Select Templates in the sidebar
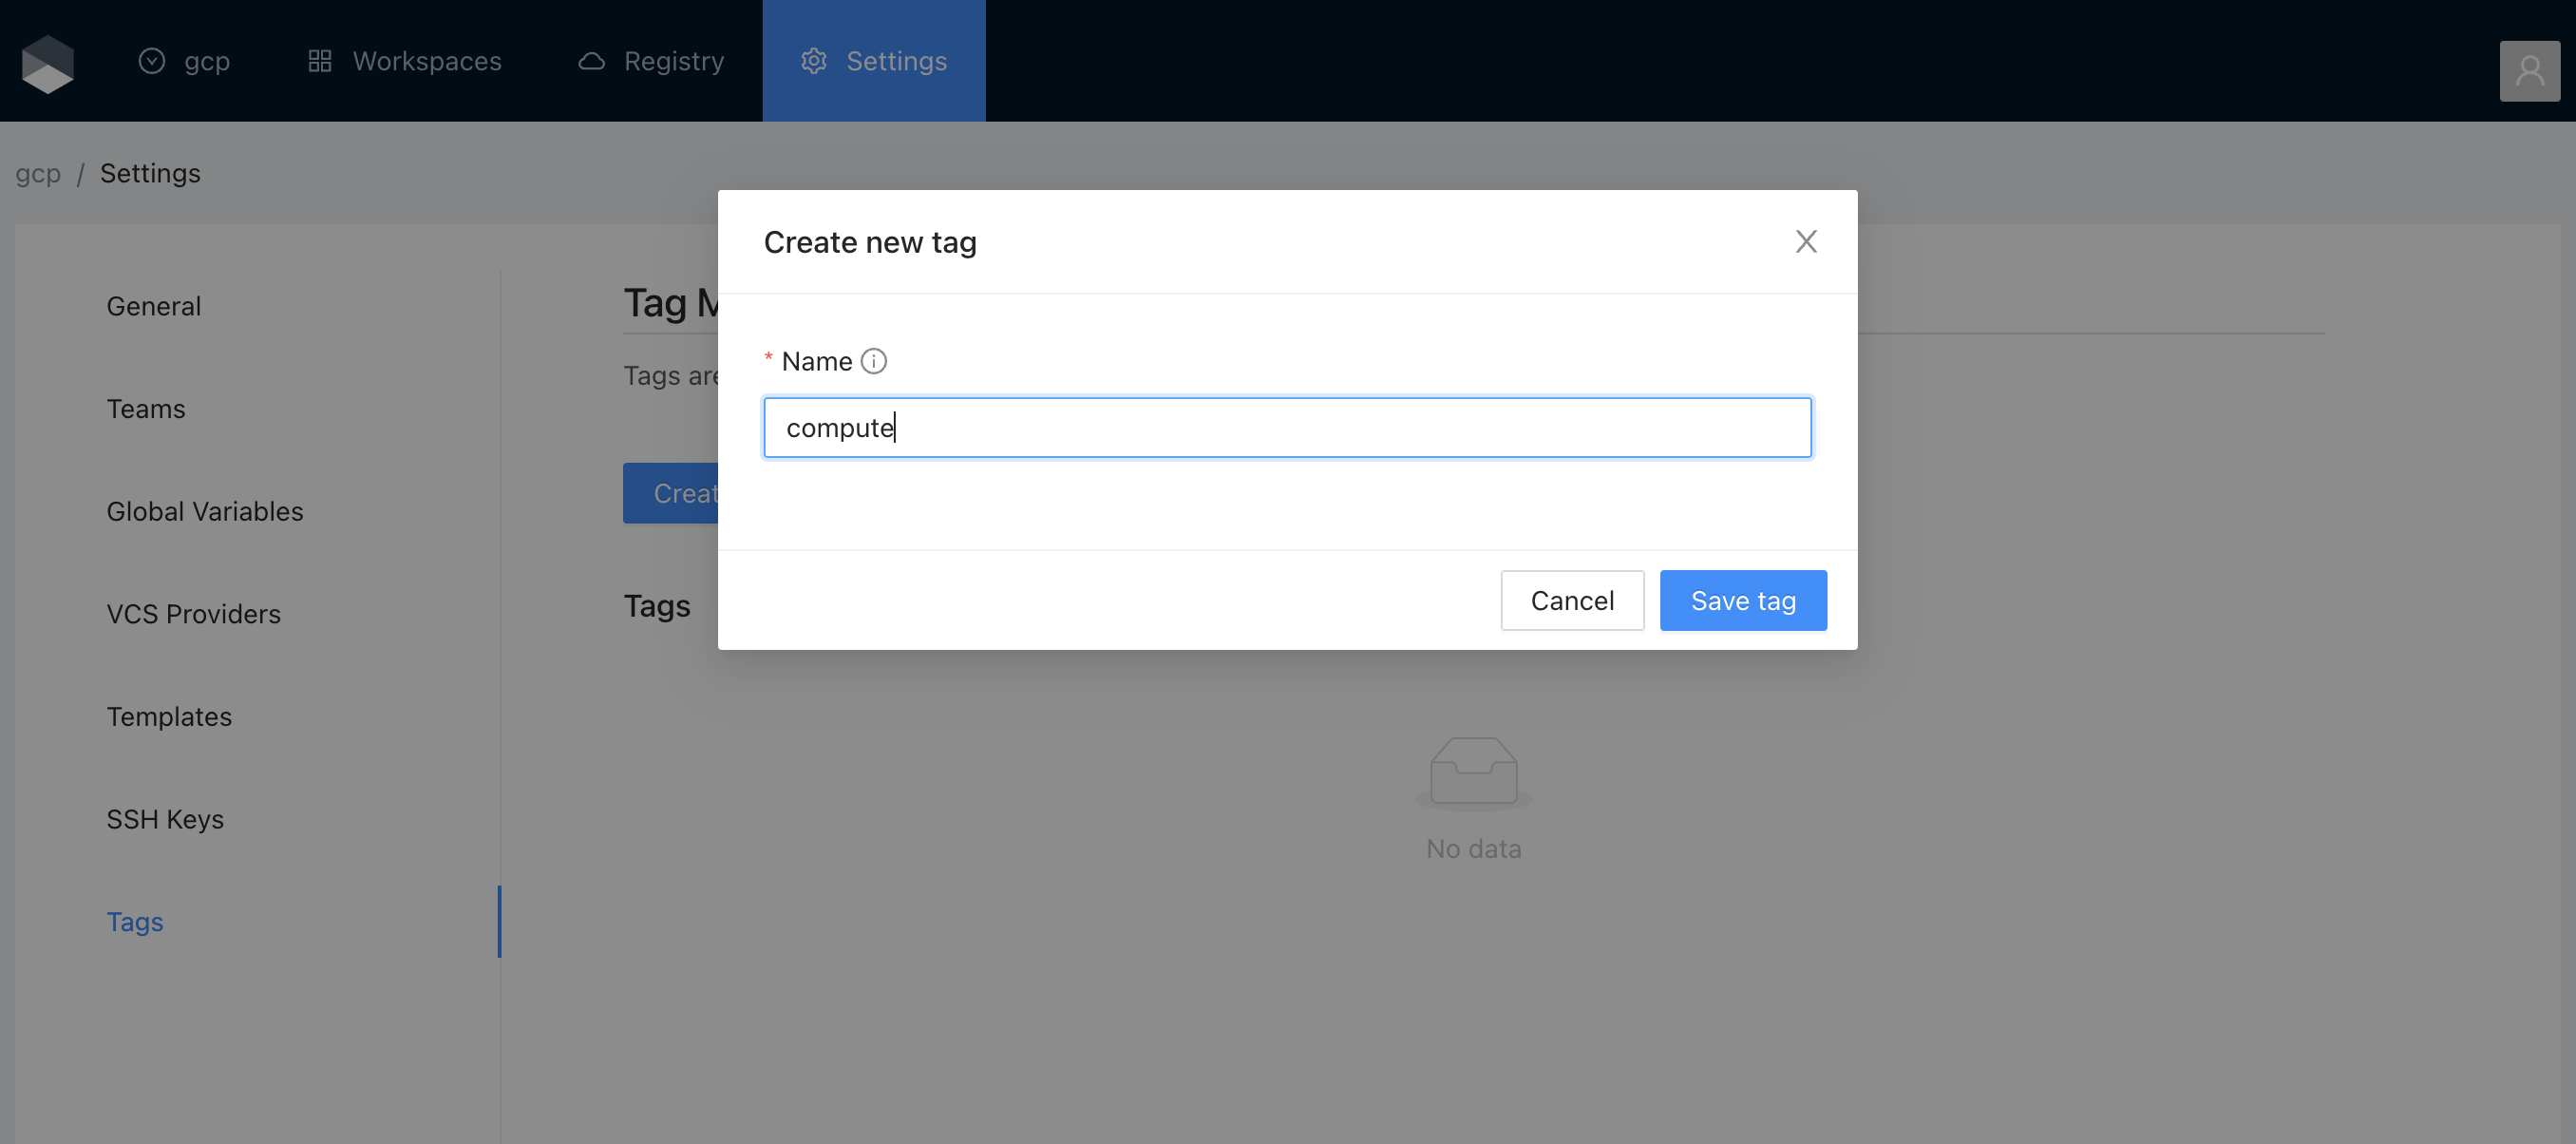Screen dimensions: 2576x1144 tap(169, 717)
